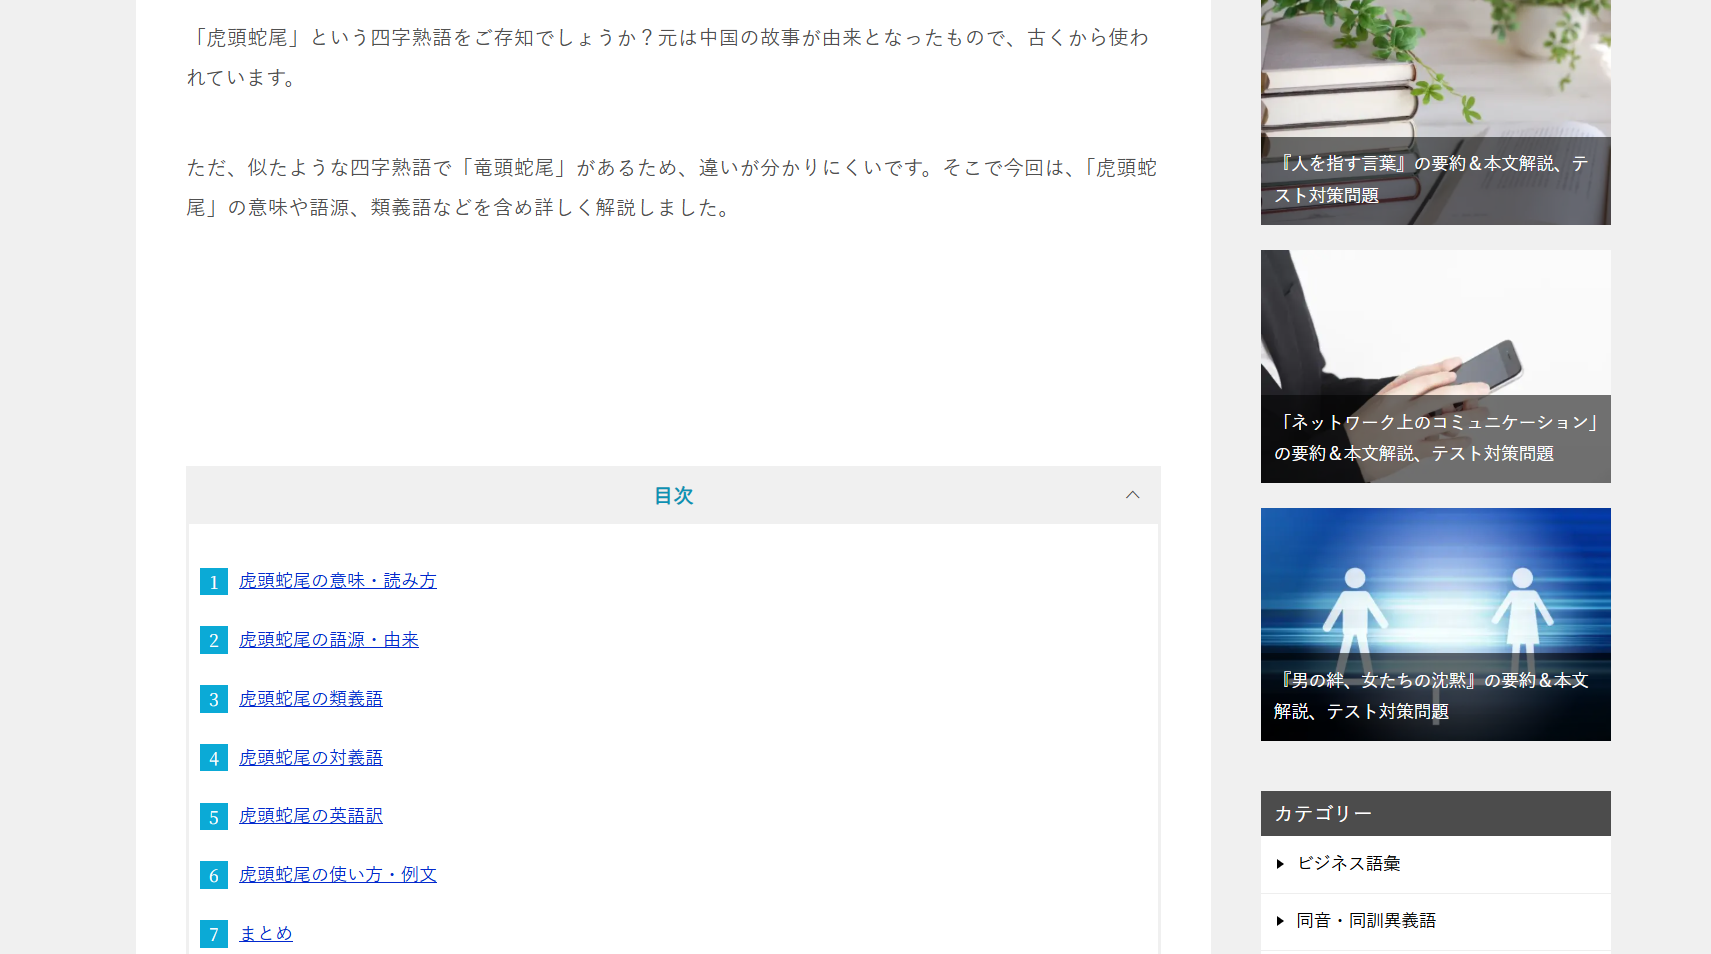
Task: Click the number 4 contents badge
Action: [214, 759]
